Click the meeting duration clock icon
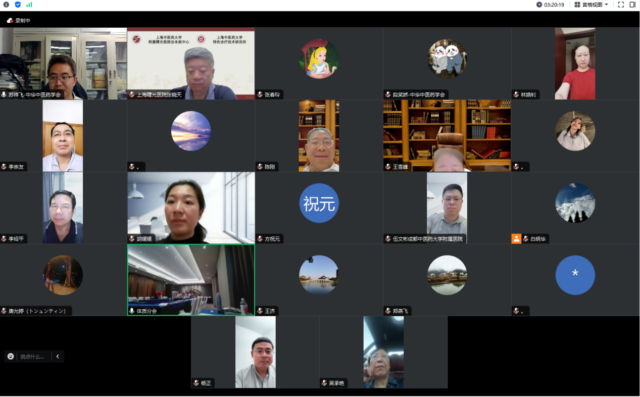 [539, 4]
